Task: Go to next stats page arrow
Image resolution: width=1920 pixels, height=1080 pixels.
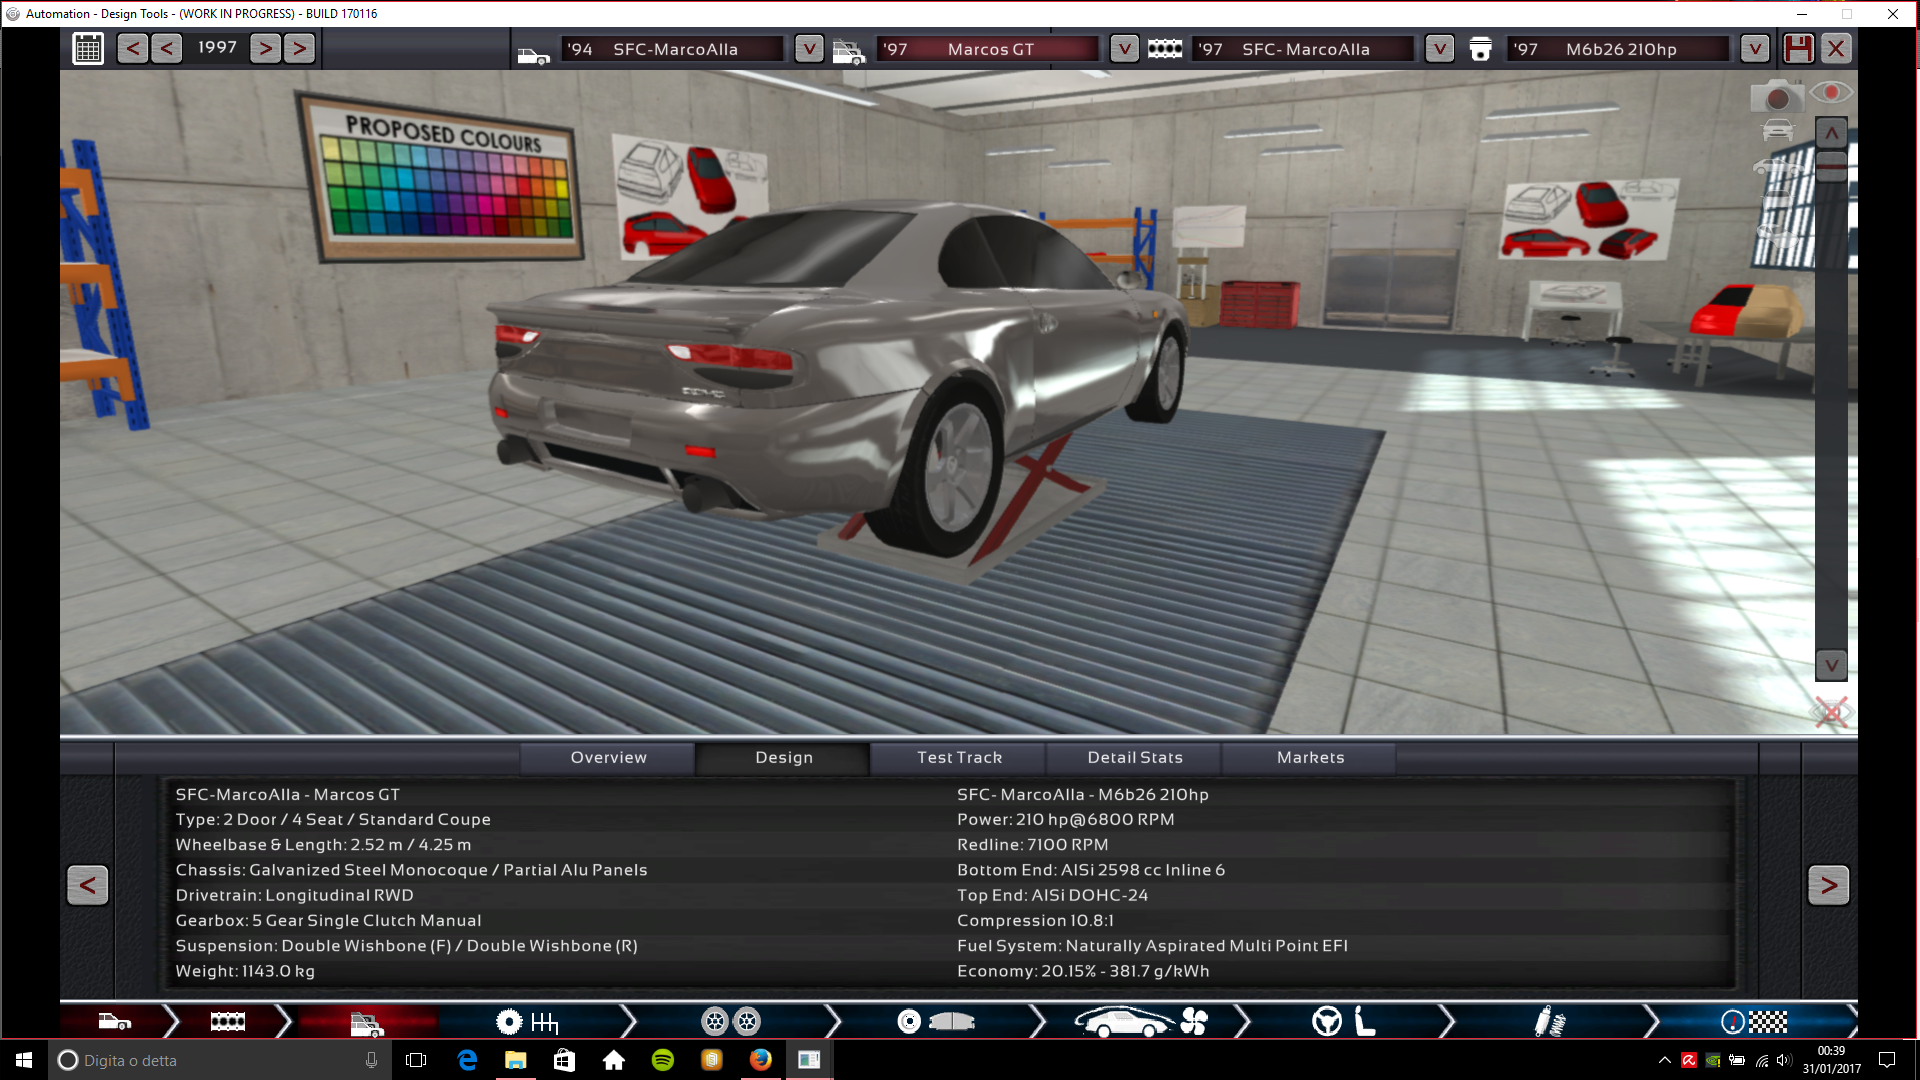Action: [1828, 885]
